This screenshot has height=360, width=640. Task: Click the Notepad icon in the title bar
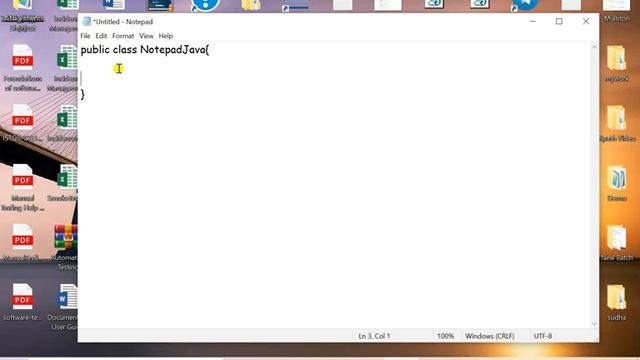point(87,22)
